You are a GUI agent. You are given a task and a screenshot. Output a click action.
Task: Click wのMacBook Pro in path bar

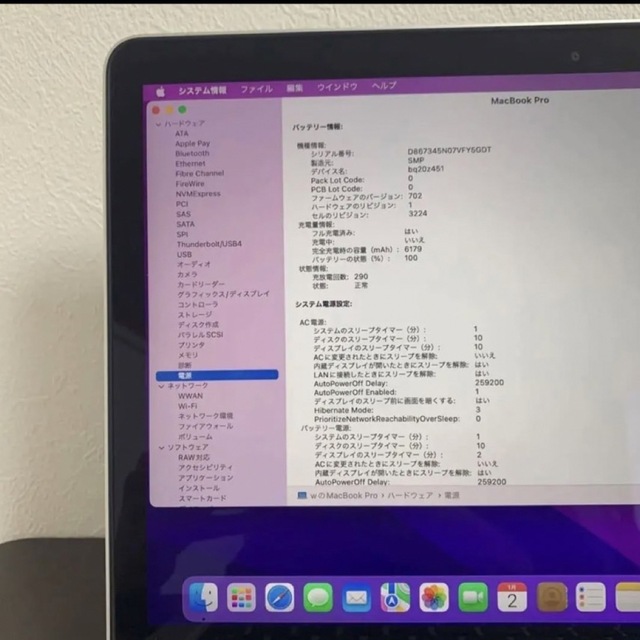point(344,496)
